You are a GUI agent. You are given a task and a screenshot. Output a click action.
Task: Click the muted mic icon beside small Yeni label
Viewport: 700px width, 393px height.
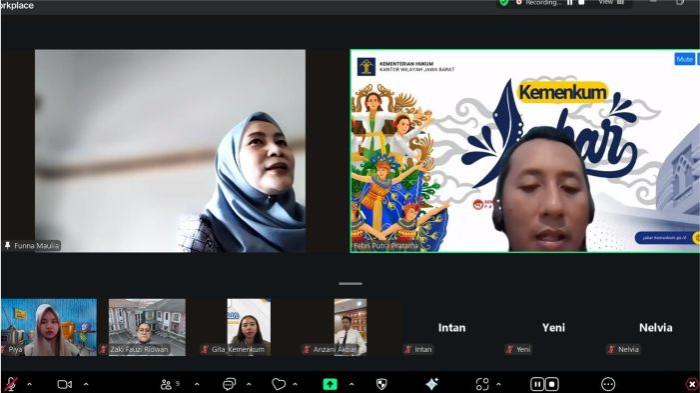coord(510,349)
